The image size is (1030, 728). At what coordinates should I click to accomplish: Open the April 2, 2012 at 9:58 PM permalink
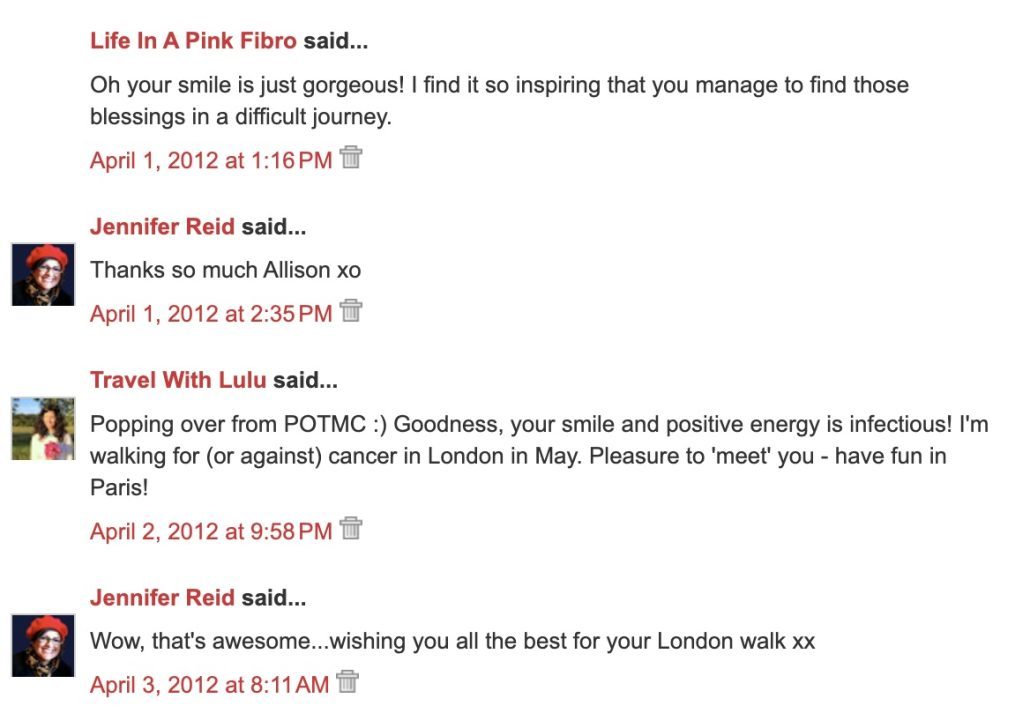tap(211, 531)
